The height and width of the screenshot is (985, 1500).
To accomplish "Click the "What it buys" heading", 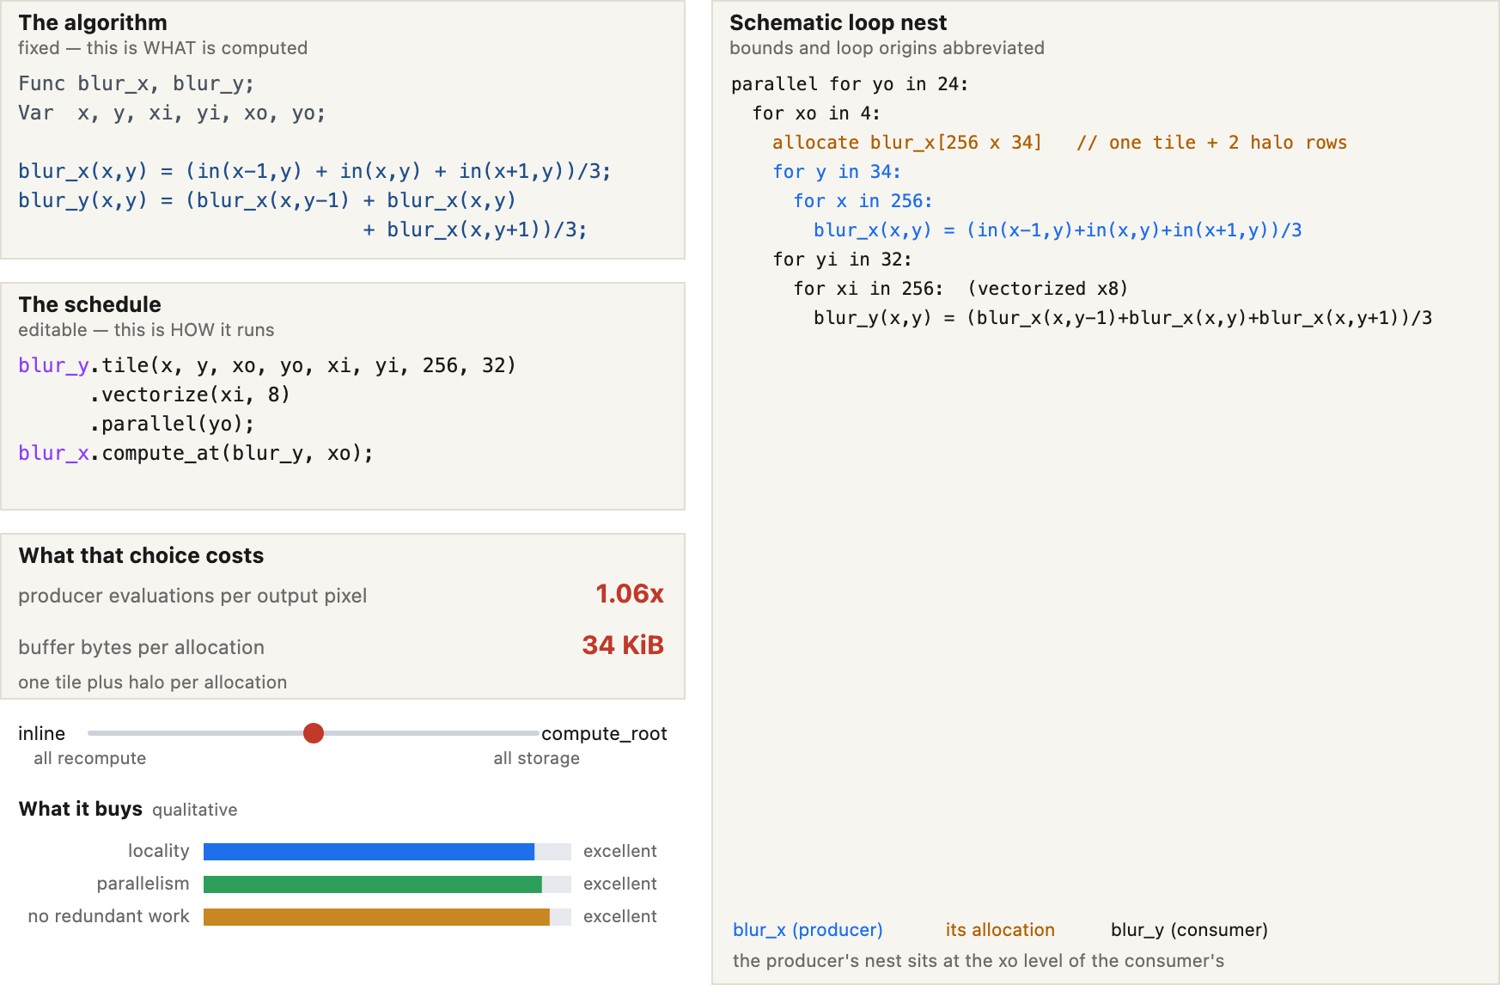I will pos(81,808).
